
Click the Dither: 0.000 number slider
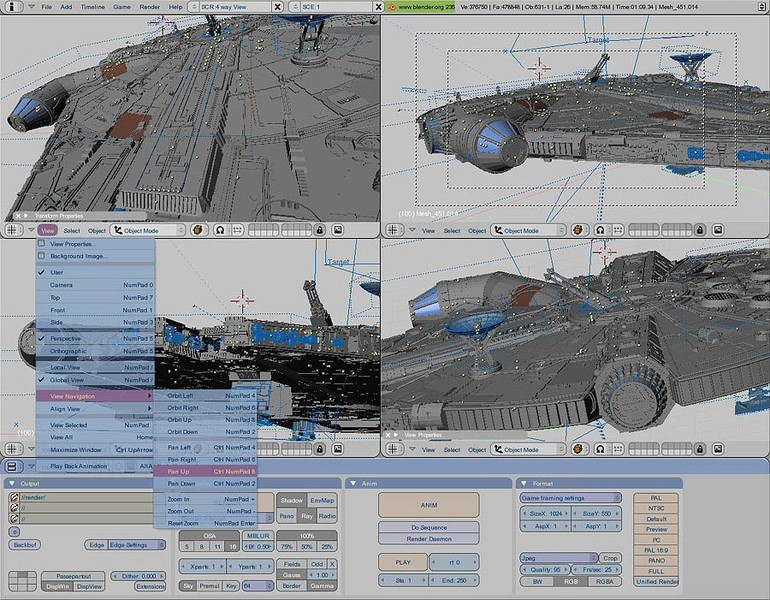pyautogui.click(x=138, y=576)
